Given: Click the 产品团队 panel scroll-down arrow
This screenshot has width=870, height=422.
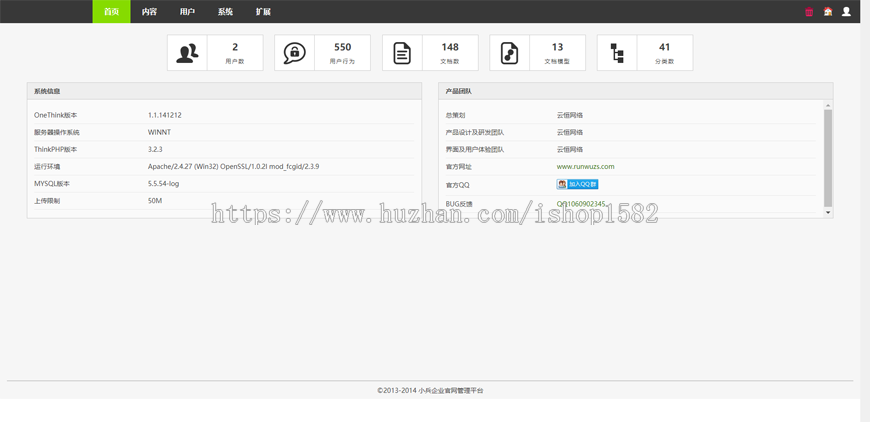Looking at the screenshot, I should (x=828, y=212).
